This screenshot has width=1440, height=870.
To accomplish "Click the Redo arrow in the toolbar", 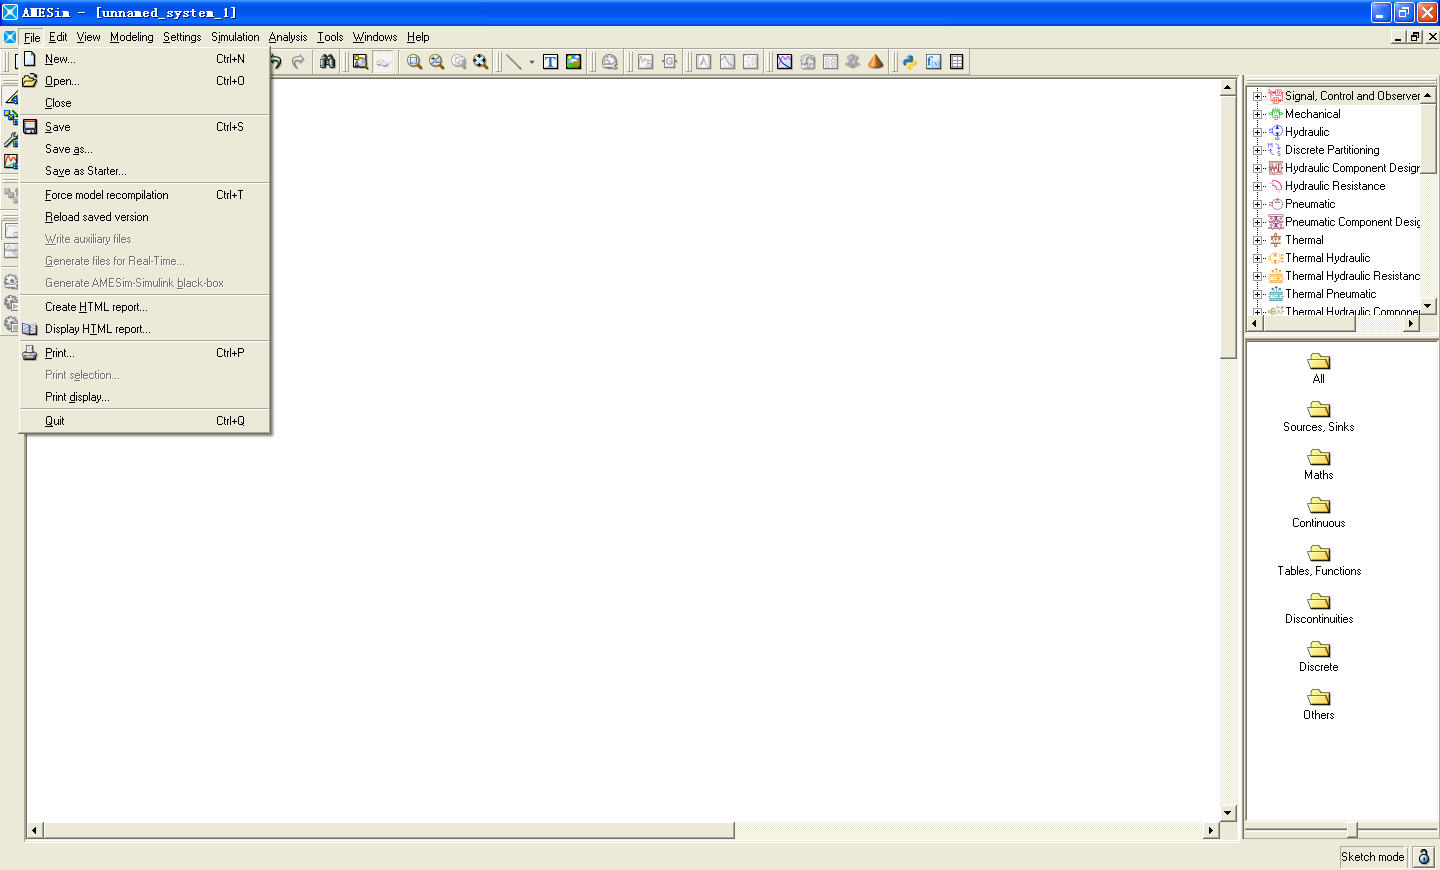I will (298, 62).
